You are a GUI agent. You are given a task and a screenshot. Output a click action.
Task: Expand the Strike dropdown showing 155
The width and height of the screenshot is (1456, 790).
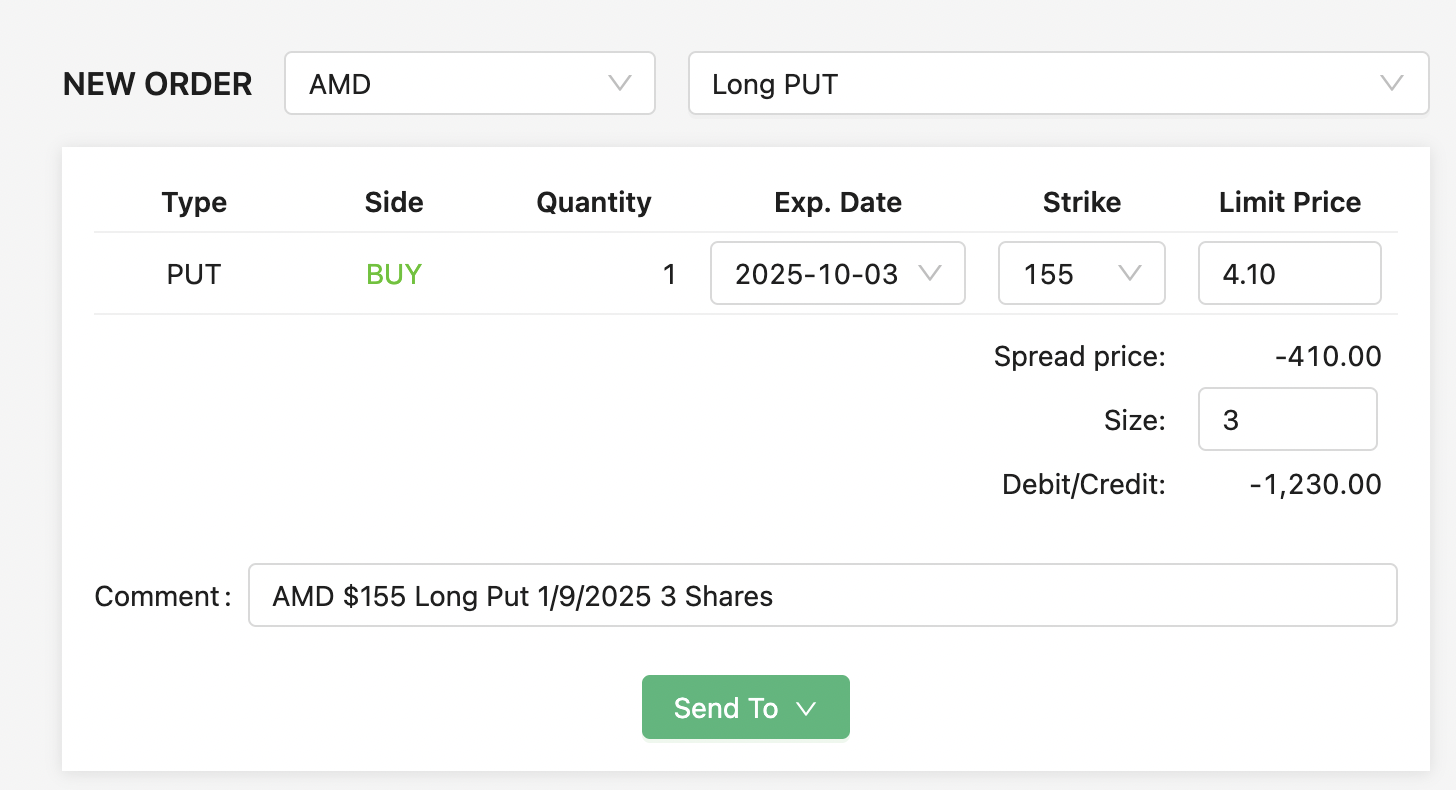click(x=1081, y=273)
